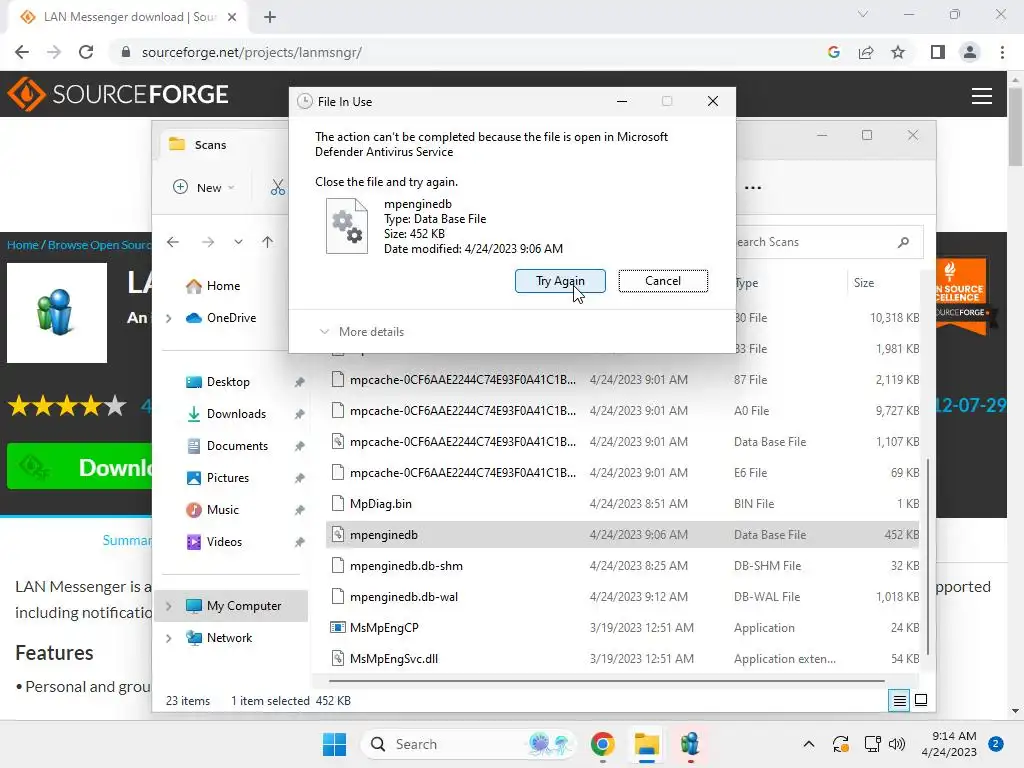Click Home breadcrumb link on SourceForge

pos(23,245)
